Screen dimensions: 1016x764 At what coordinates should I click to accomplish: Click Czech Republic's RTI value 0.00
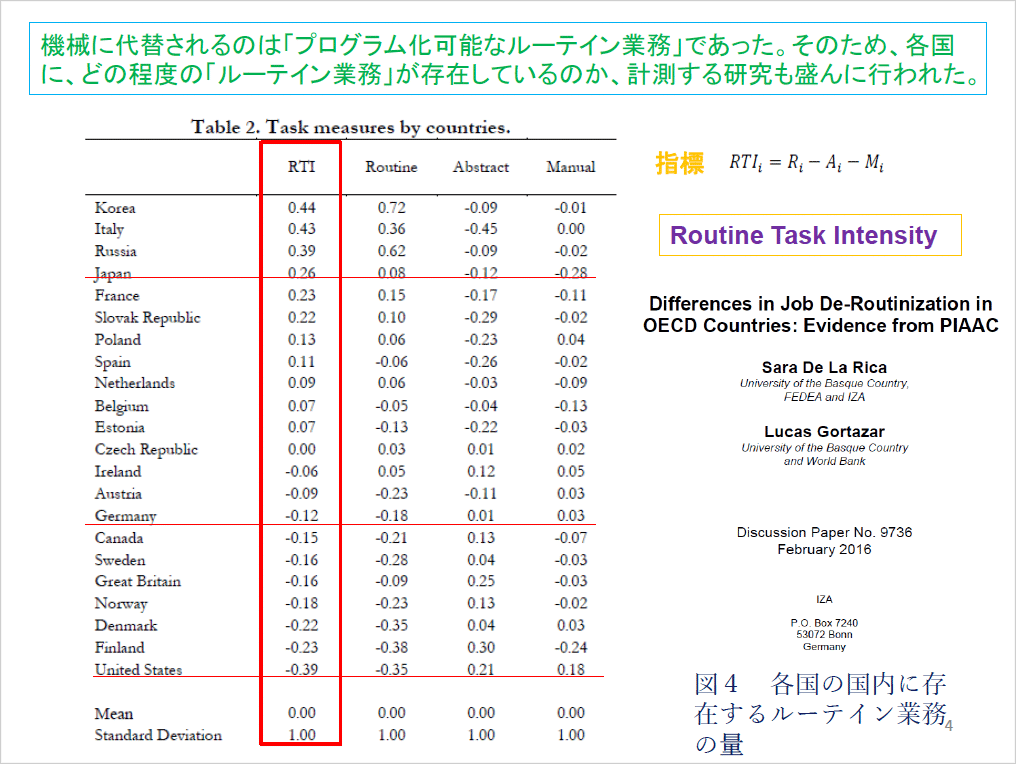[x=301, y=450]
